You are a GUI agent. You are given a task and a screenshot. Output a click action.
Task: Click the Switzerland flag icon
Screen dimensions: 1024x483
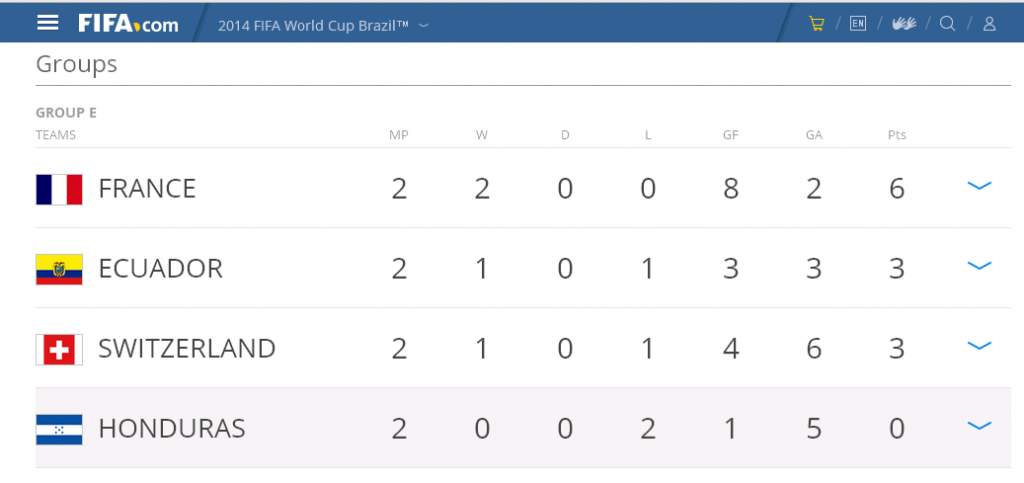(59, 349)
